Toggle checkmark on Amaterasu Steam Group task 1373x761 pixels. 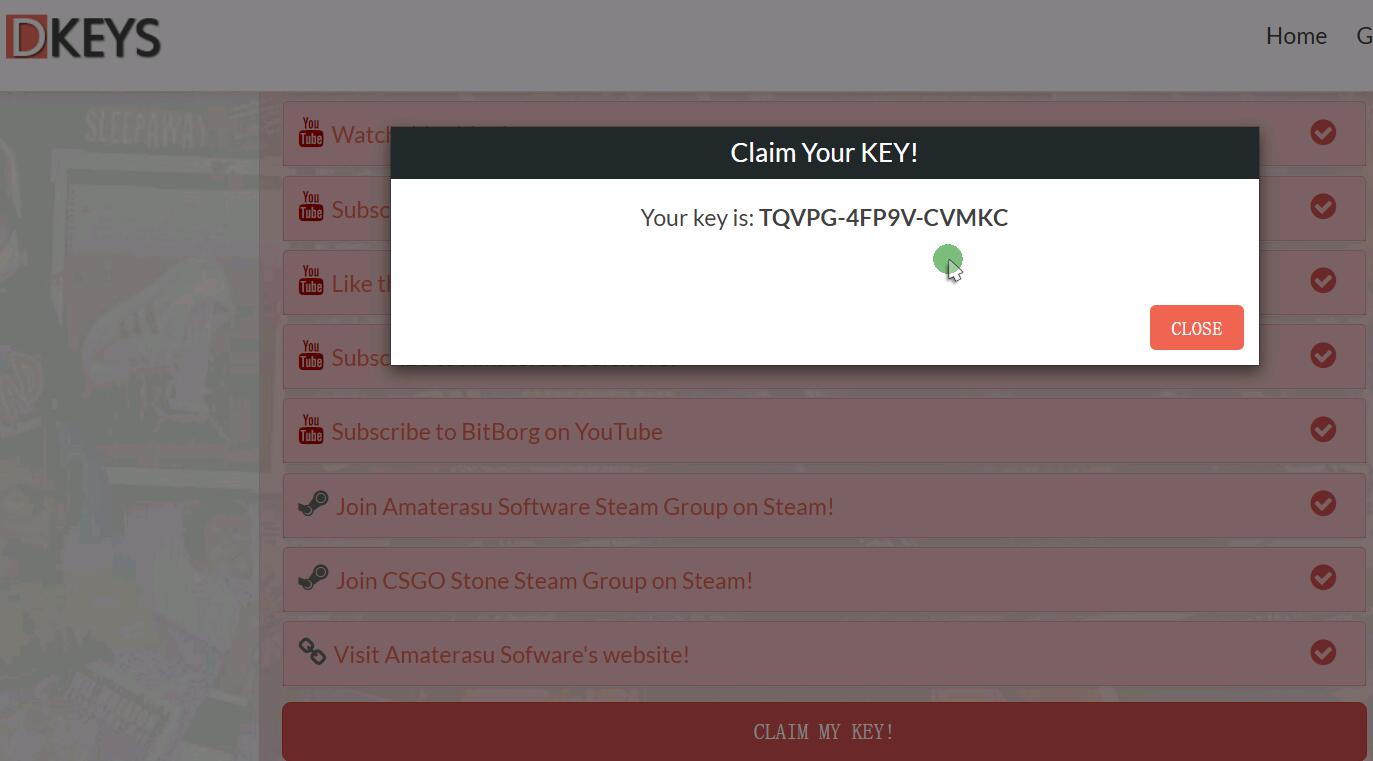click(1323, 503)
